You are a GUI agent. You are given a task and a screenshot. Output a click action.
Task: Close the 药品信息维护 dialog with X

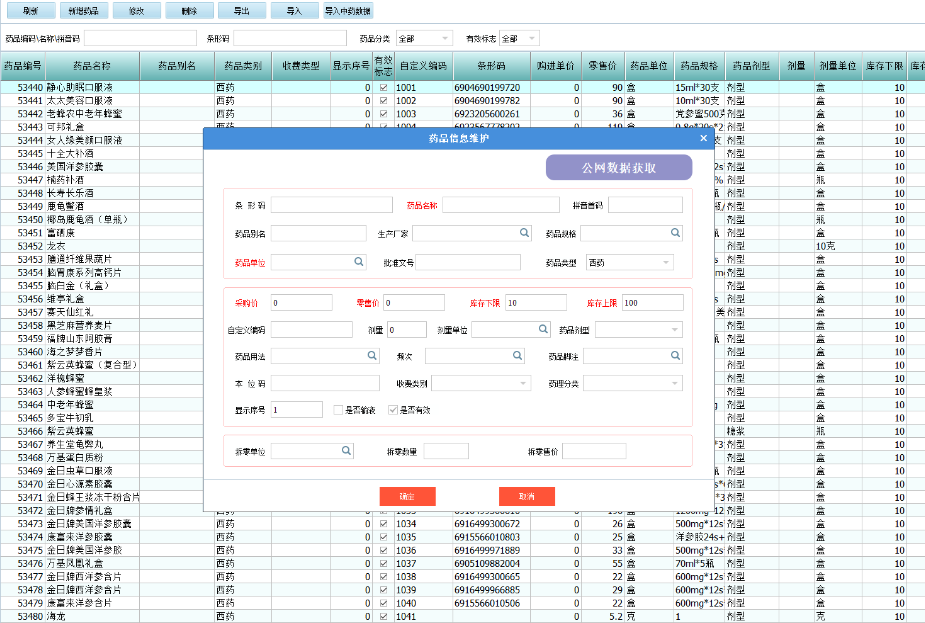(703, 139)
